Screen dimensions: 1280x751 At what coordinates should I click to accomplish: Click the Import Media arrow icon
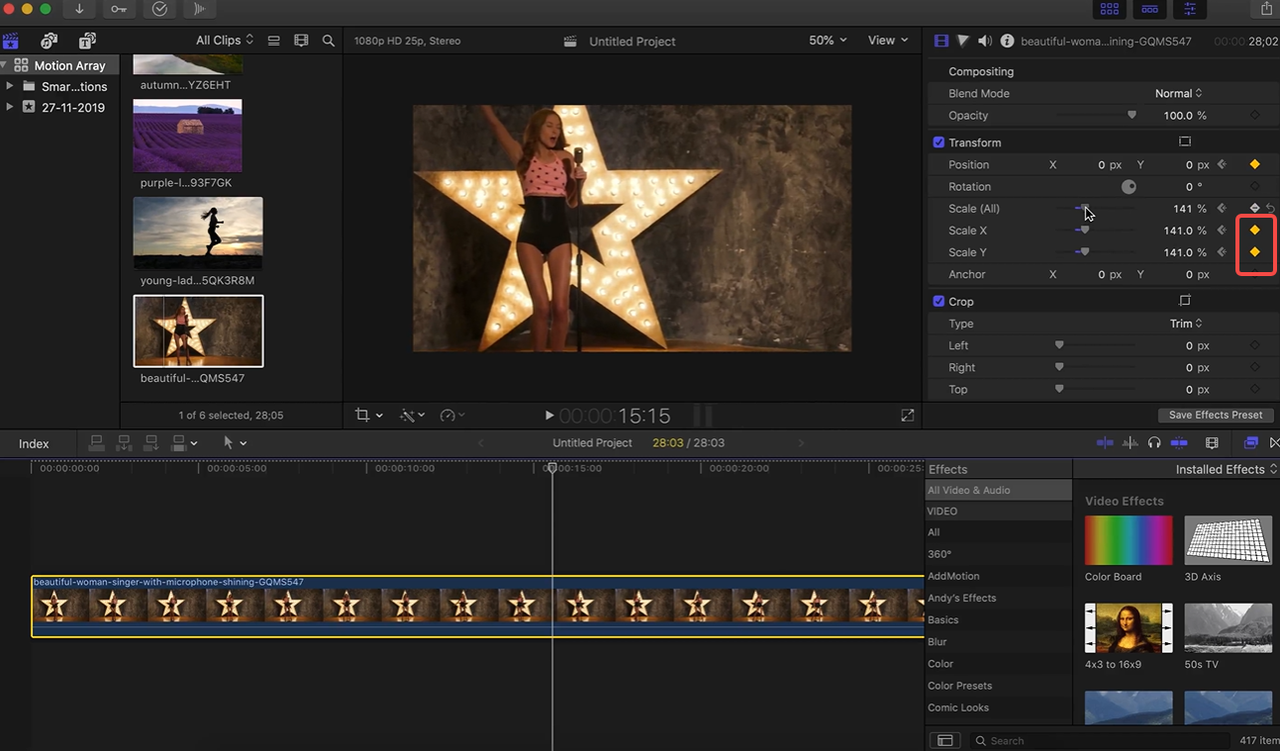point(79,9)
